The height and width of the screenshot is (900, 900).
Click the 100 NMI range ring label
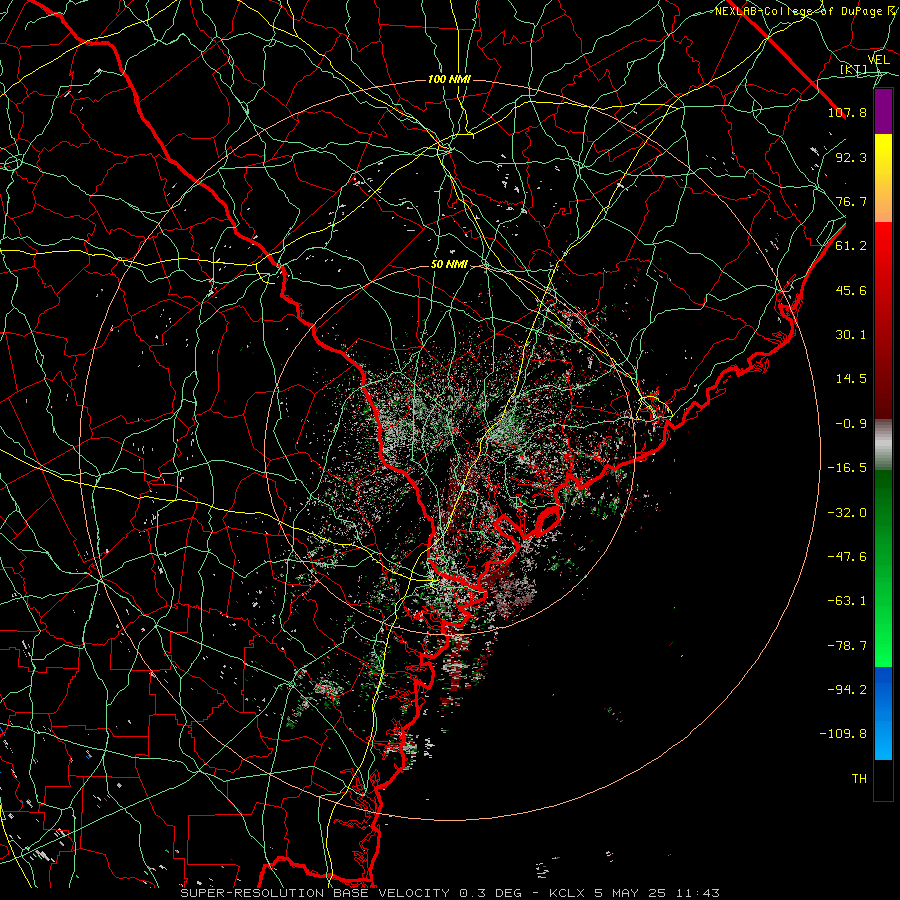coord(449,79)
